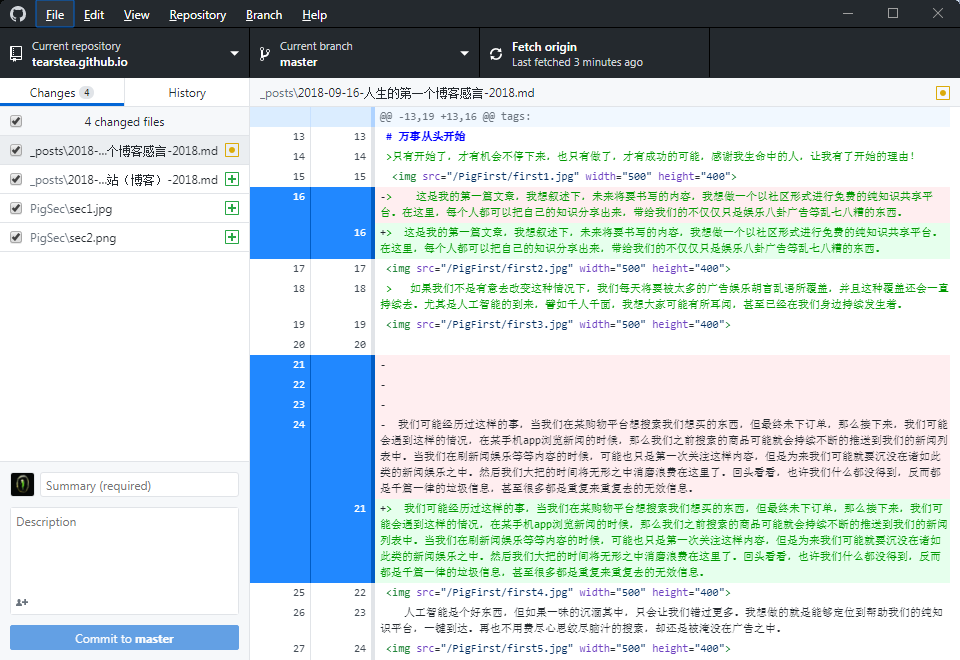
Task: Click the added plus icon for PigSec\sec2.png
Action: click(x=231, y=237)
